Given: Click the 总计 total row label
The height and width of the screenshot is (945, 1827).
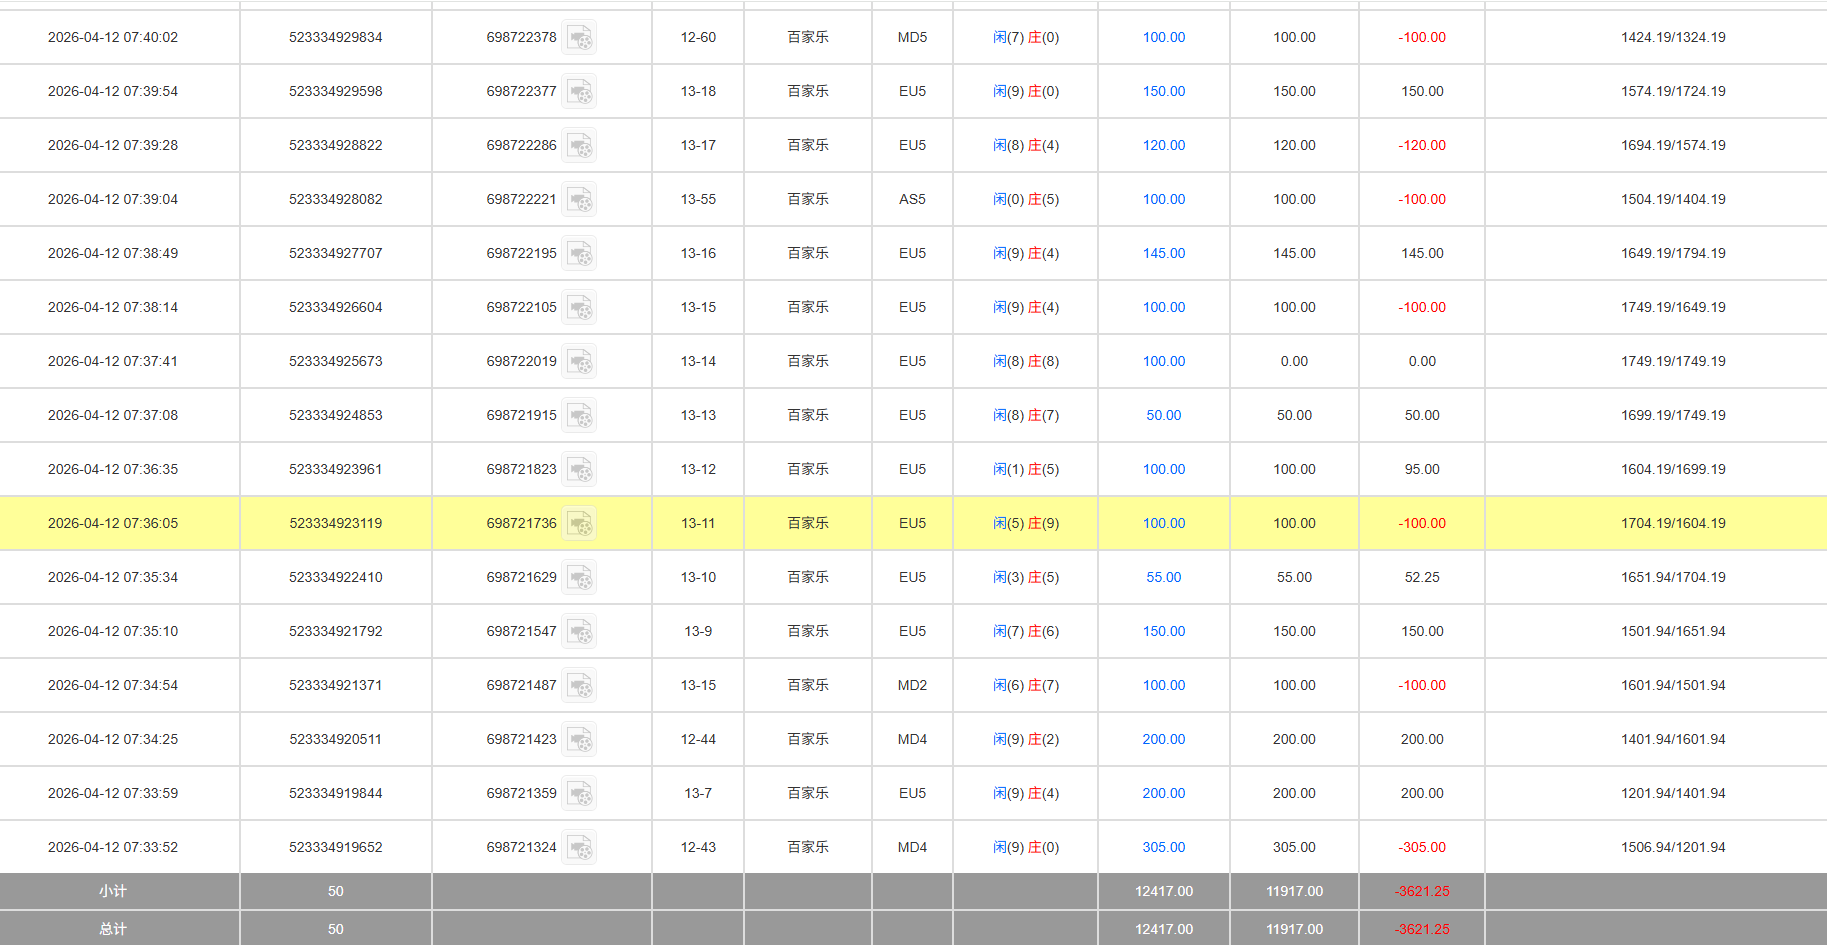Looking at the screenshot, I should pyautogui.click(x=113, y=929).
